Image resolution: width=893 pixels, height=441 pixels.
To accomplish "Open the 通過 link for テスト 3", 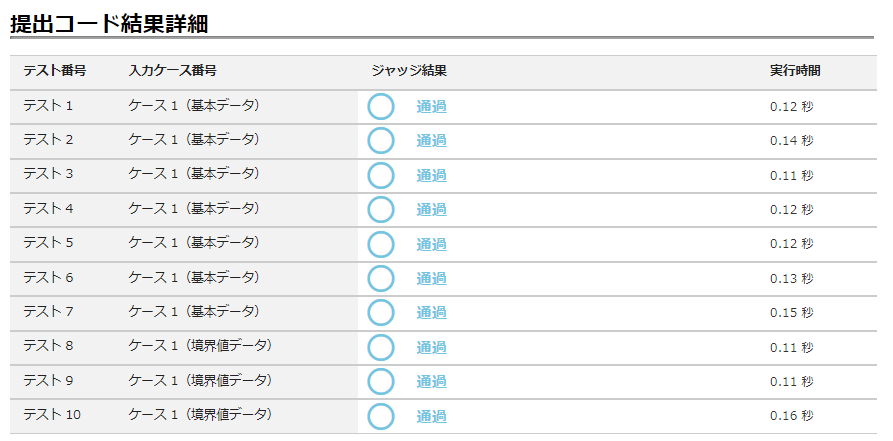I will pyautogui.click(x=431, y=176).
